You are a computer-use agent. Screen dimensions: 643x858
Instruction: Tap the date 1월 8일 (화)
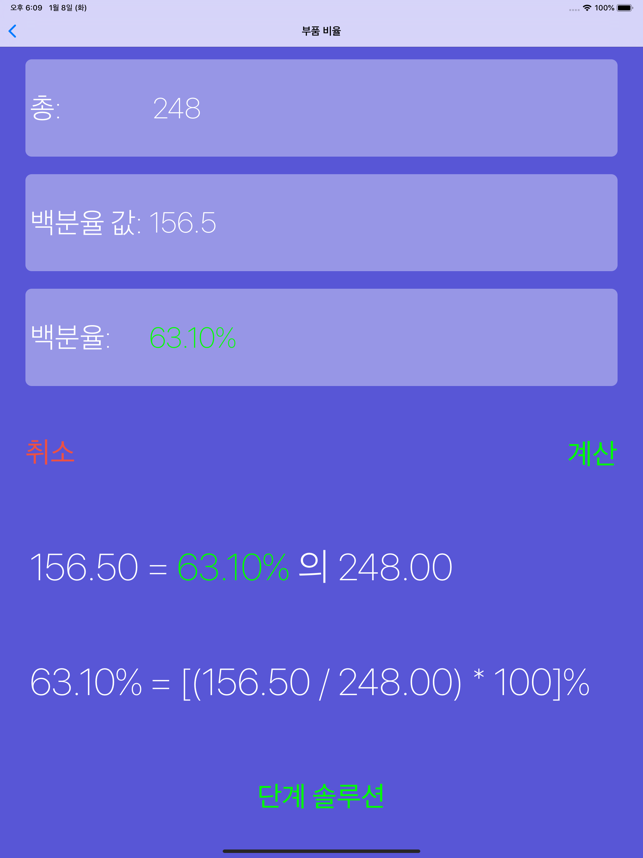[68, 8]
